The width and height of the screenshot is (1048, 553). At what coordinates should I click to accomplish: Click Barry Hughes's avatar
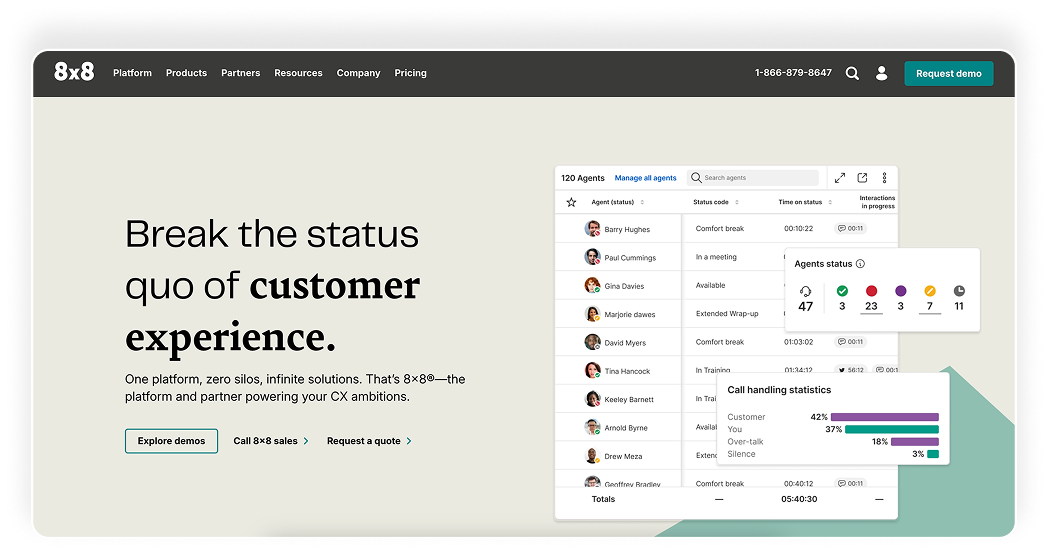pyautogui.click(x=592, y=229)
